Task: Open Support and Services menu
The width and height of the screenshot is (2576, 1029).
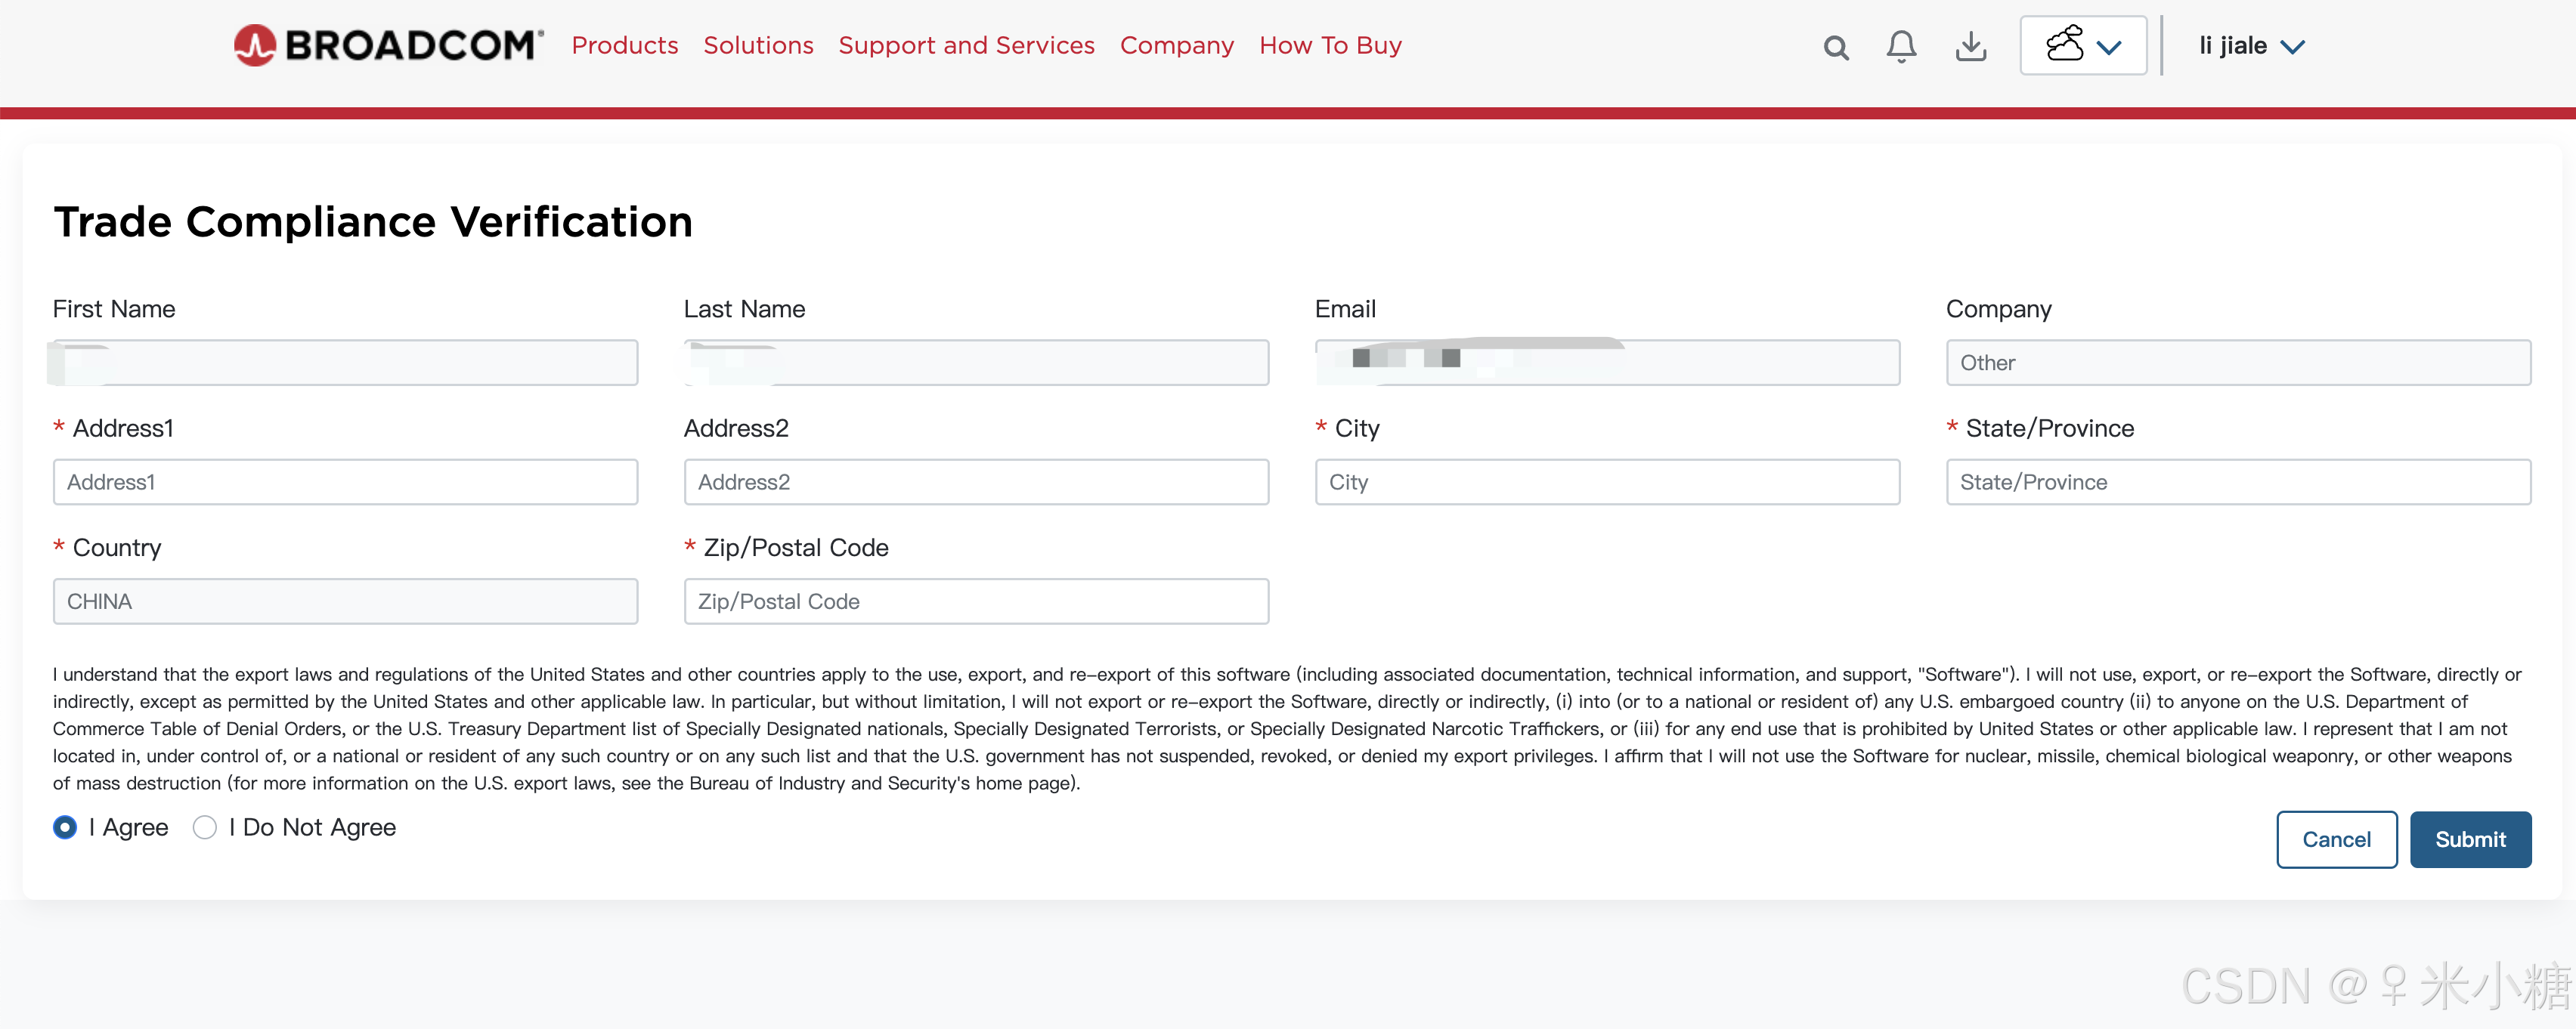Action: pos(966,45)
